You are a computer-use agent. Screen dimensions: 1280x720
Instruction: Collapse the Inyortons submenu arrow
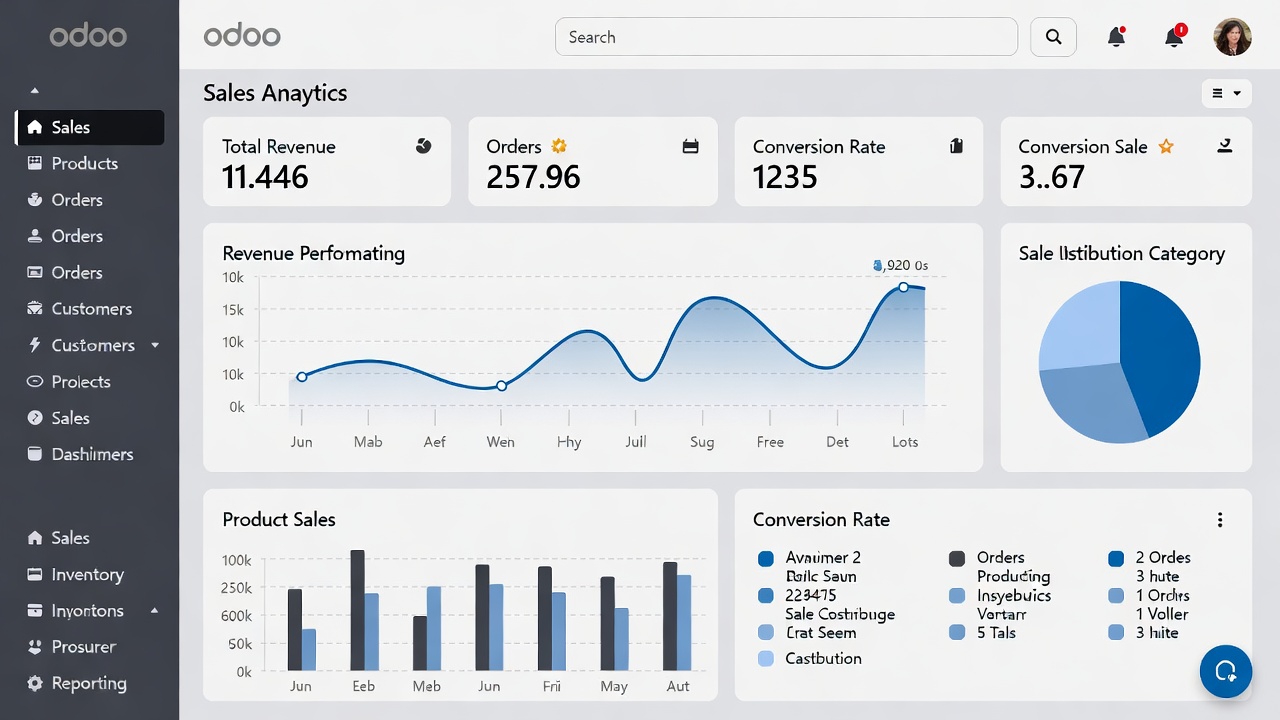pos(154,610)
